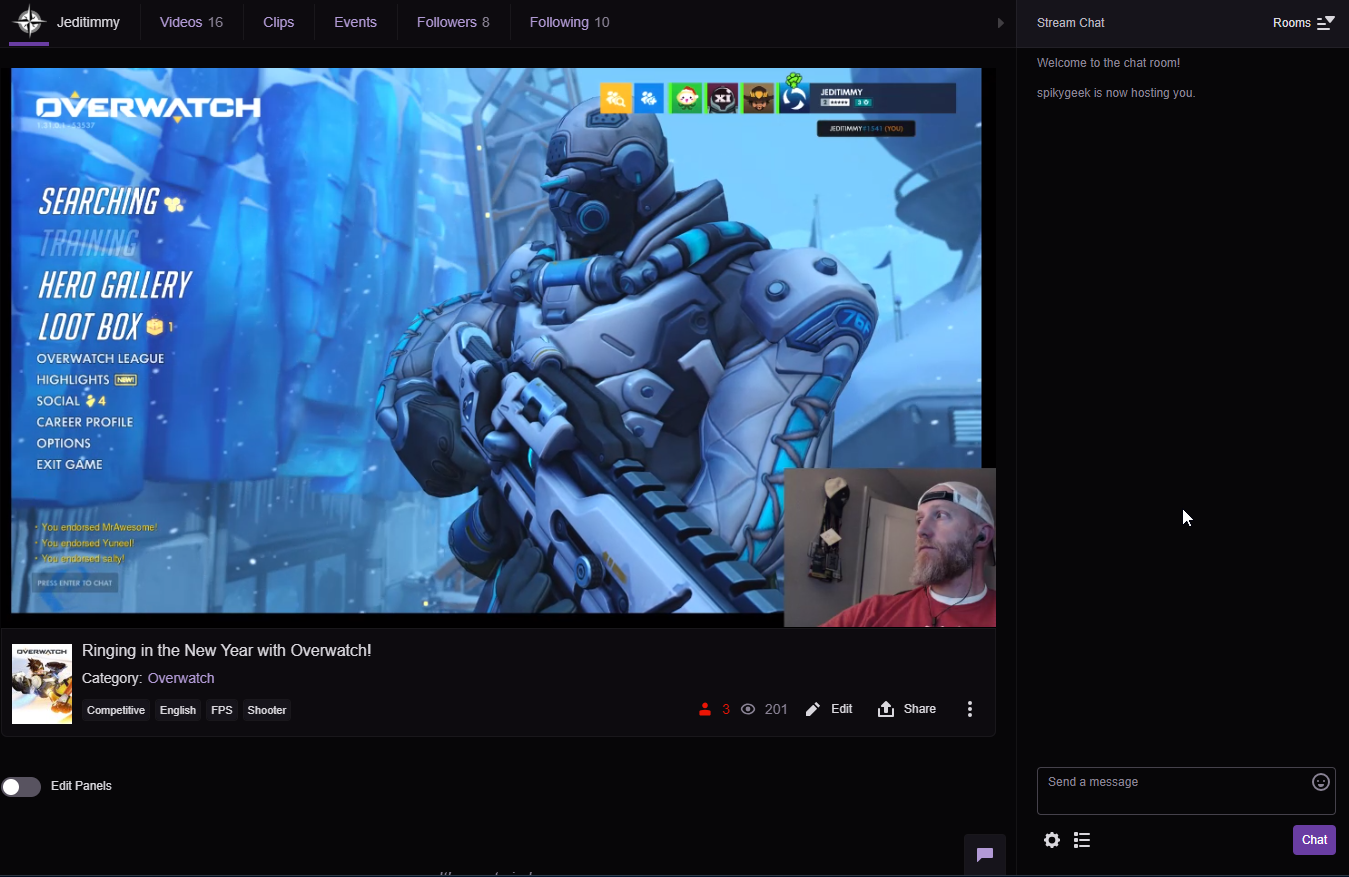Click the red live viewers icon

pos(705,709)
